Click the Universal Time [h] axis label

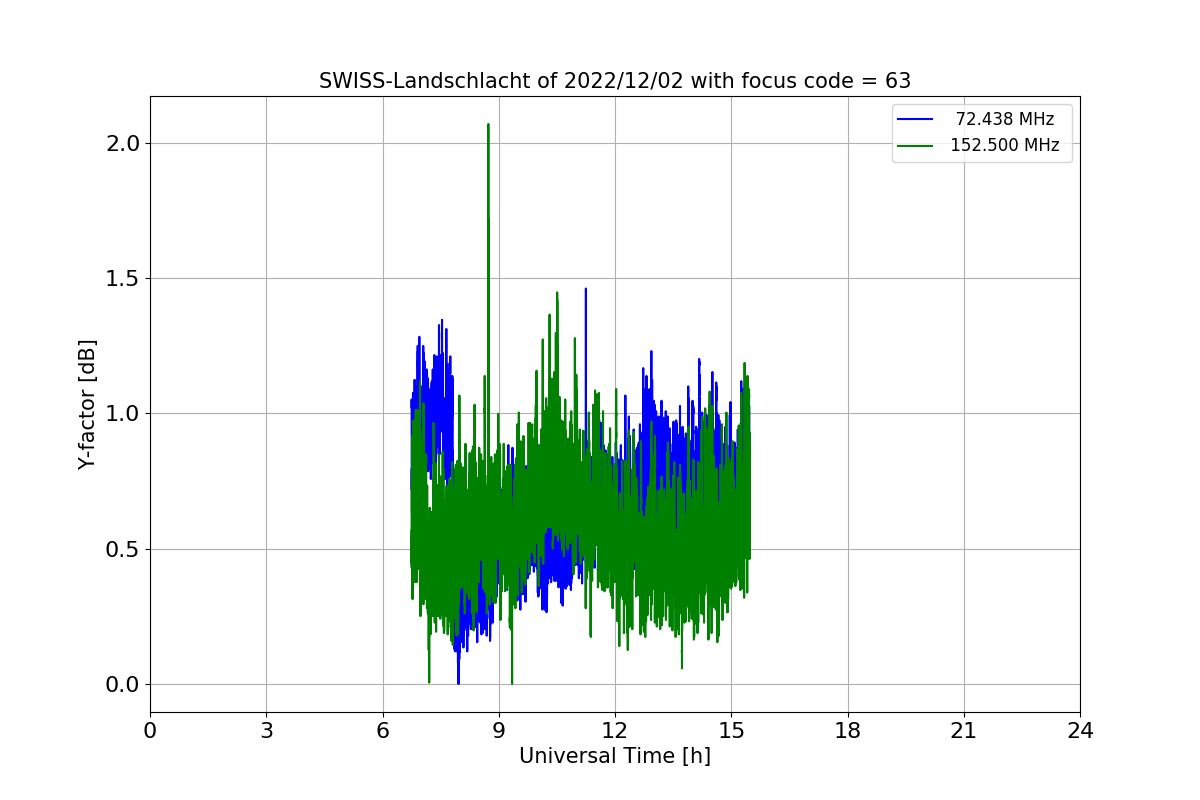point(615,757)
